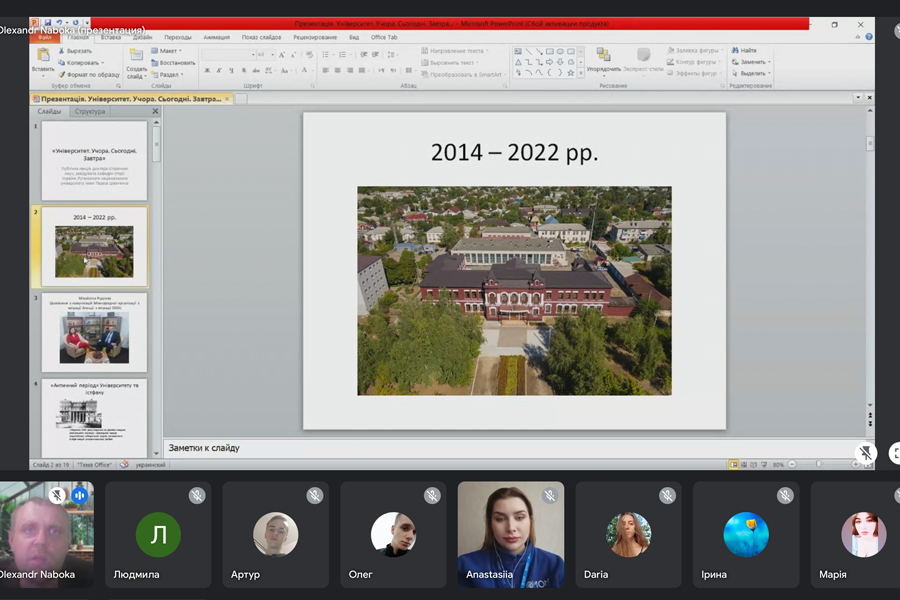The width and height of the screenshot is (900, 600).
Task: Open the Layout (Макет) dropdown
Action: (x=168, y=50)
